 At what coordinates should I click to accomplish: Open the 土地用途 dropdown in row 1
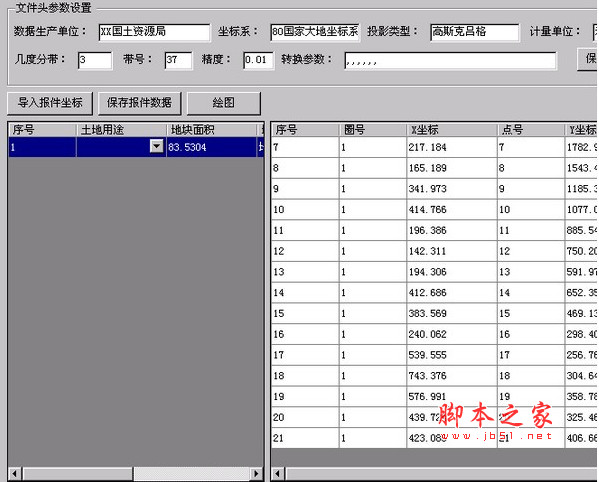point(157,146)
